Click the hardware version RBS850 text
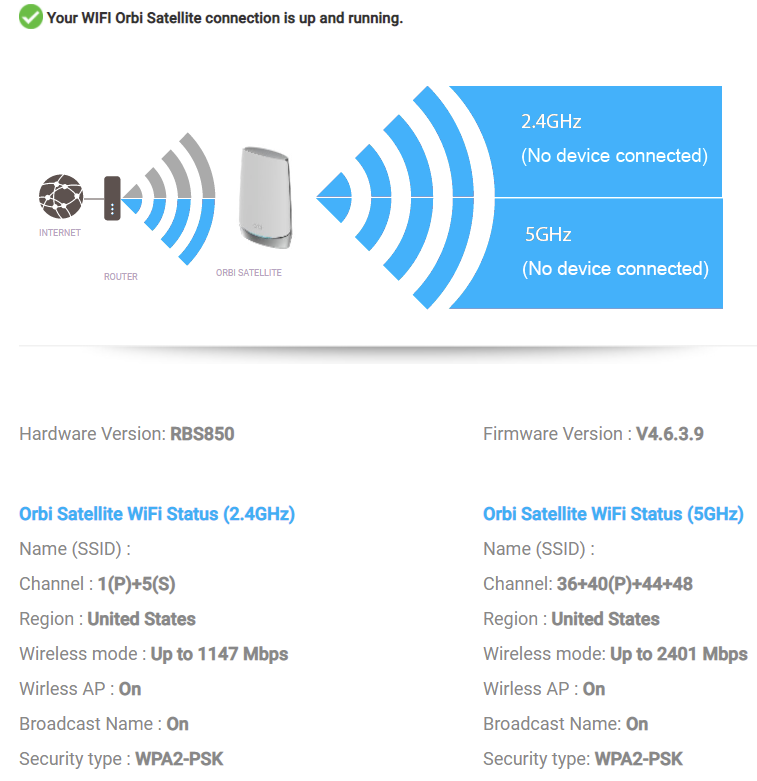Viewport: 757px width, 781px height. click(202, 434)
